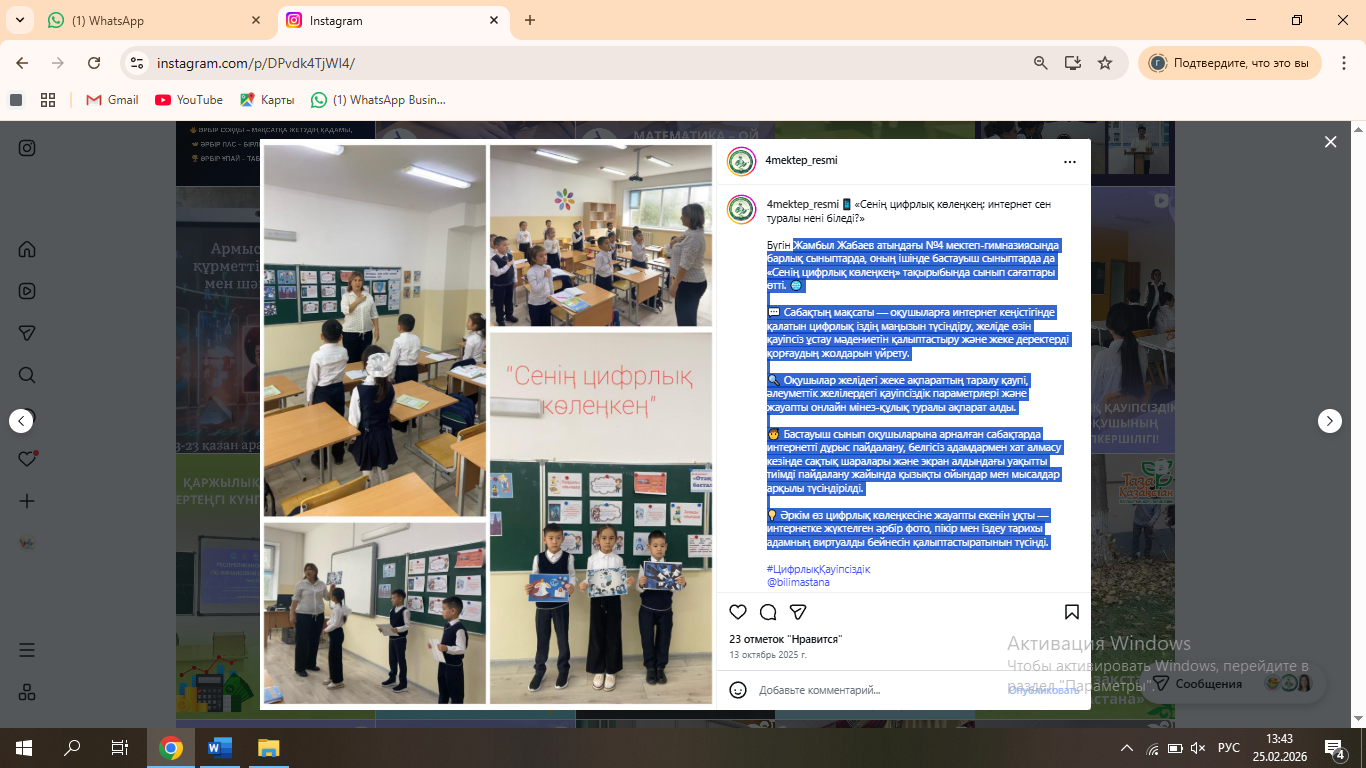Open the 4mektep_resmi profile in post header

[x=801, y=160]
